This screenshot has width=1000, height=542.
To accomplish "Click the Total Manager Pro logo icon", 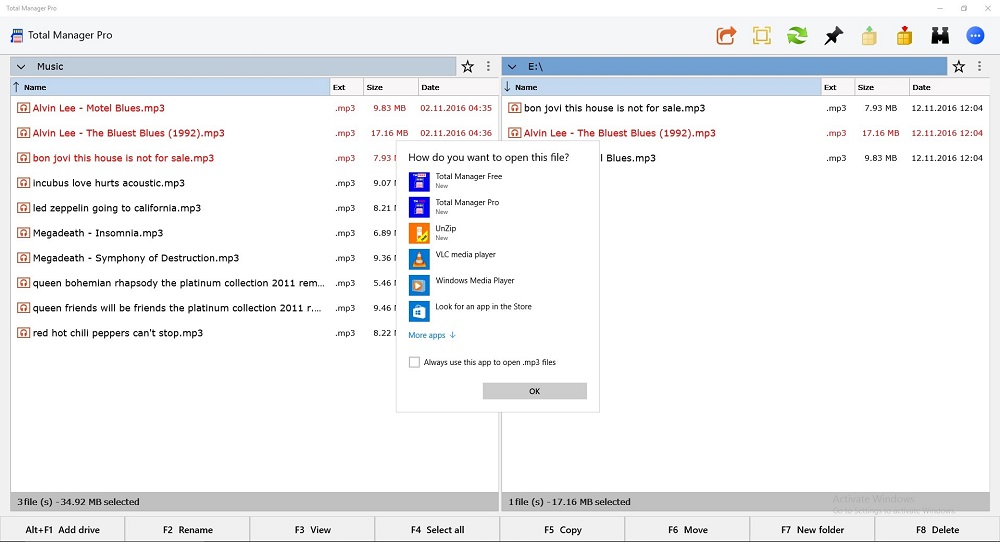I will (17, 36).
